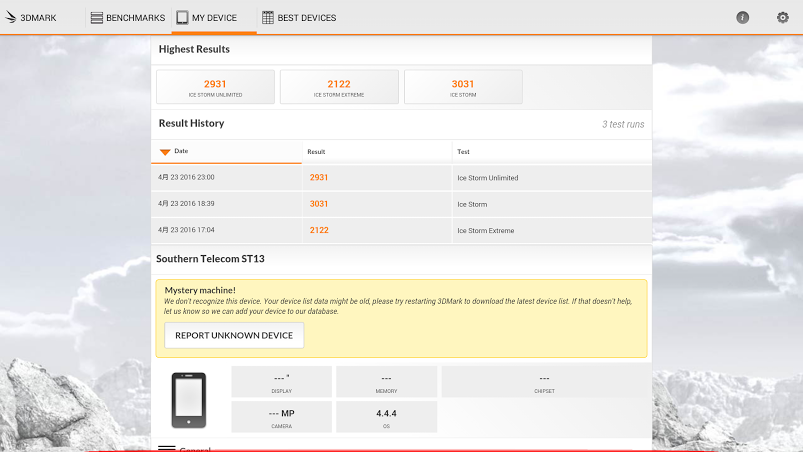Click the Mystery machine! heading

coord(200,290)
